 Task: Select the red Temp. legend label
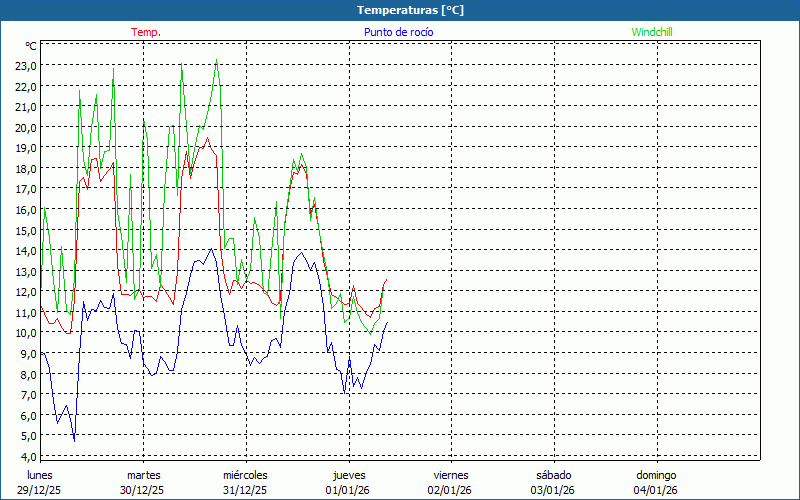146,32
